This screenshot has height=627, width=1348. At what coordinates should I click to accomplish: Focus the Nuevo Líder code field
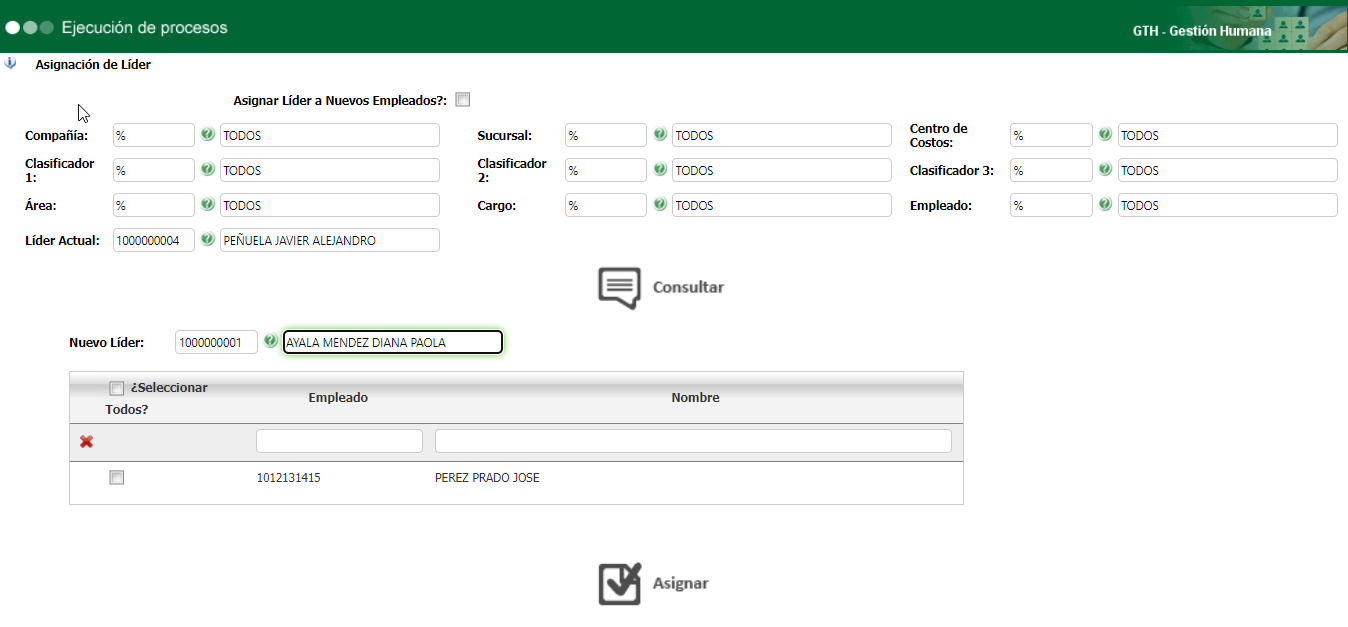(216, 342)
